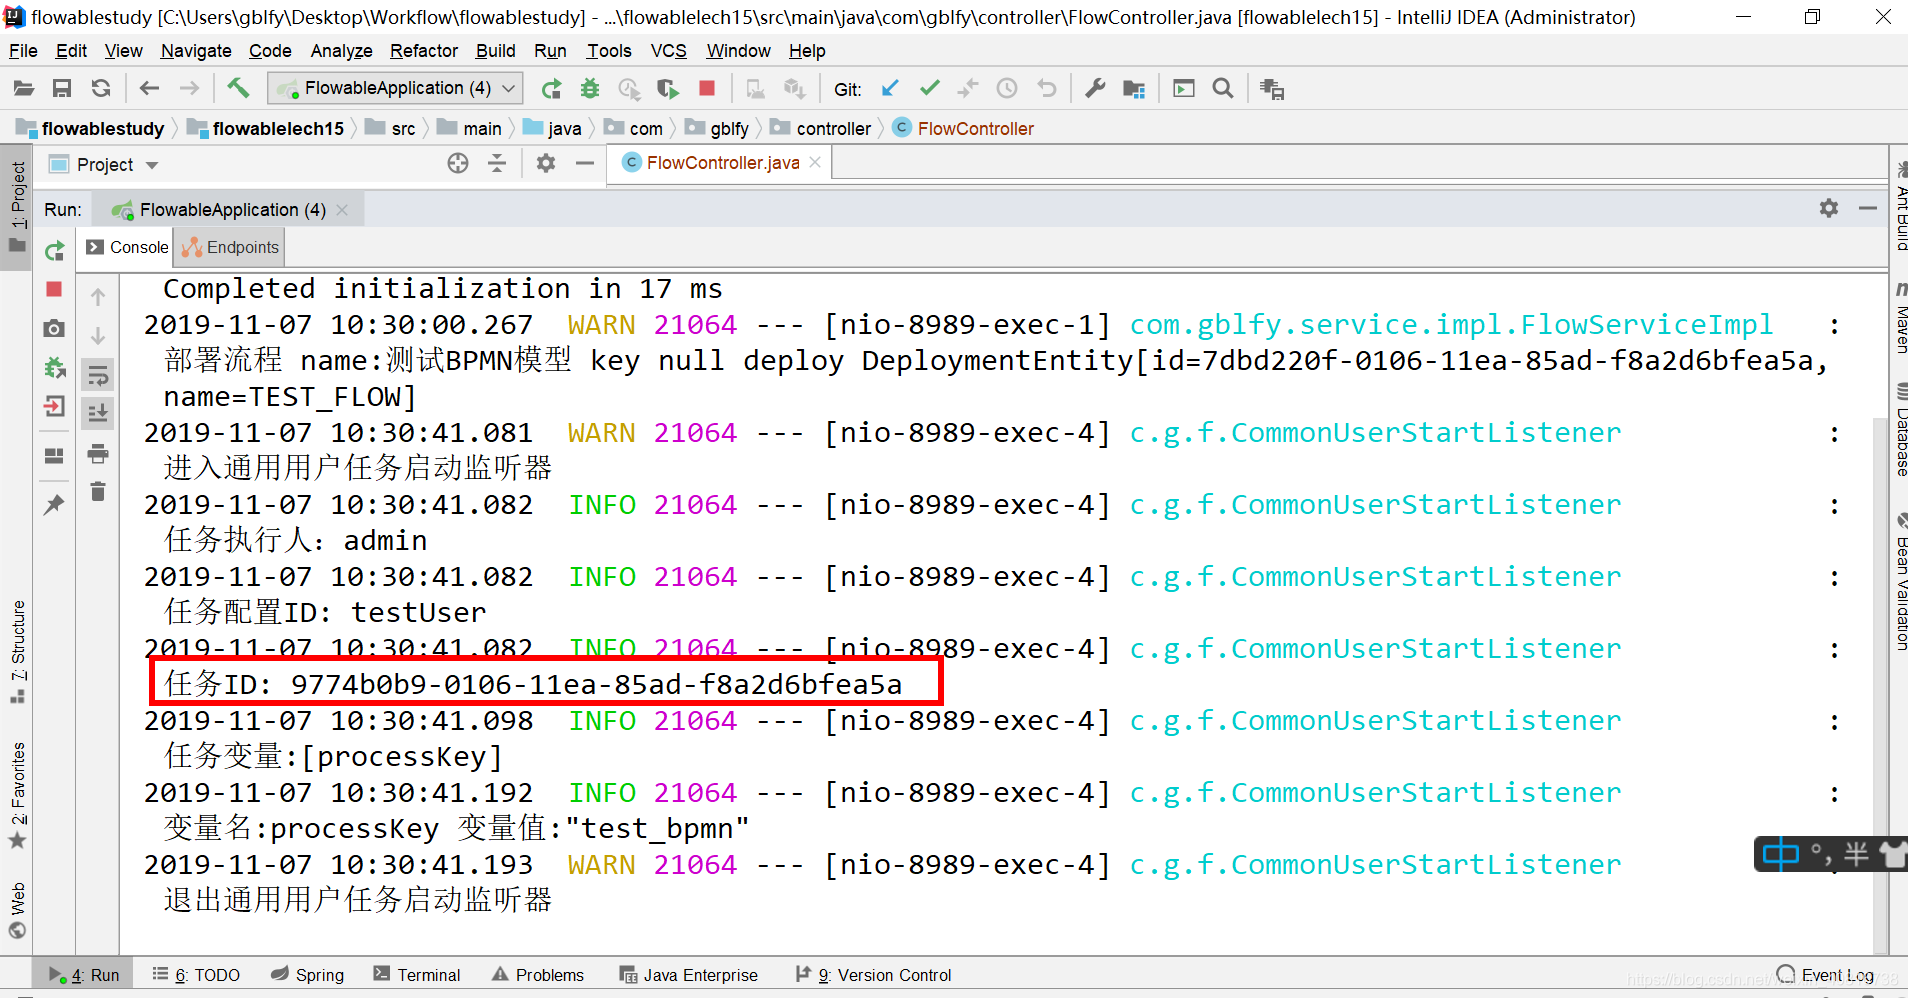This screenshot has width=1908, height=998.
Task: Open TODO tool window
Action: [196, 975]
